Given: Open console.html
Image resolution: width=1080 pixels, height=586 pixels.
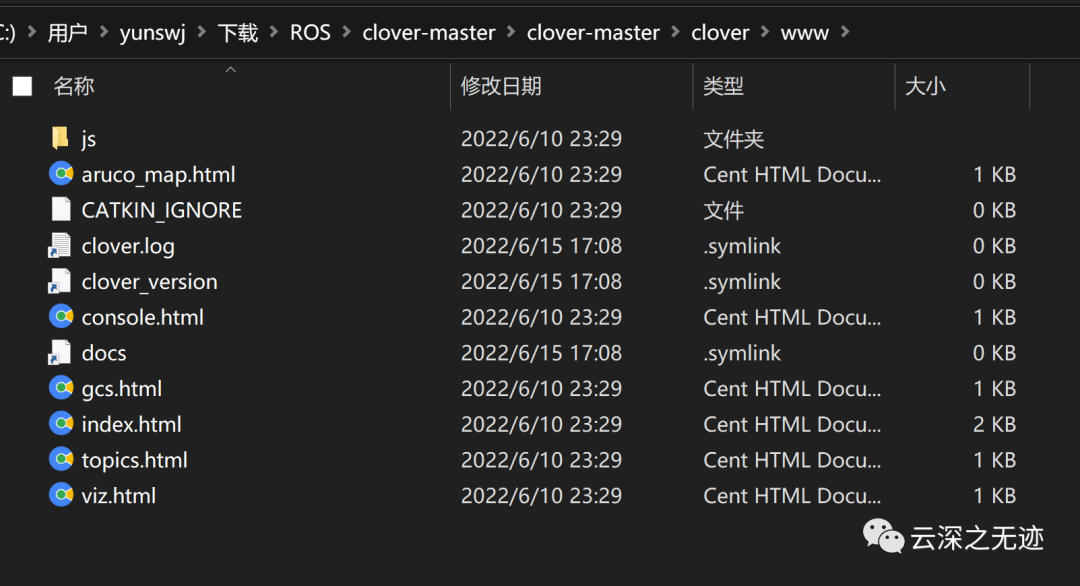Looking at the screenshot, I should click(144, 317).
